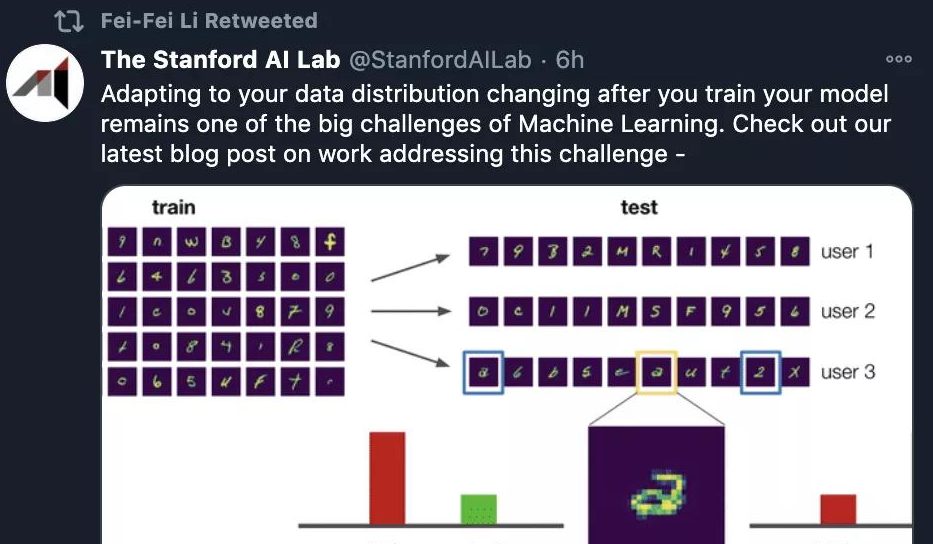Click the small red bar in right chart
The image size is (933, 544).
tap(837, 508)
